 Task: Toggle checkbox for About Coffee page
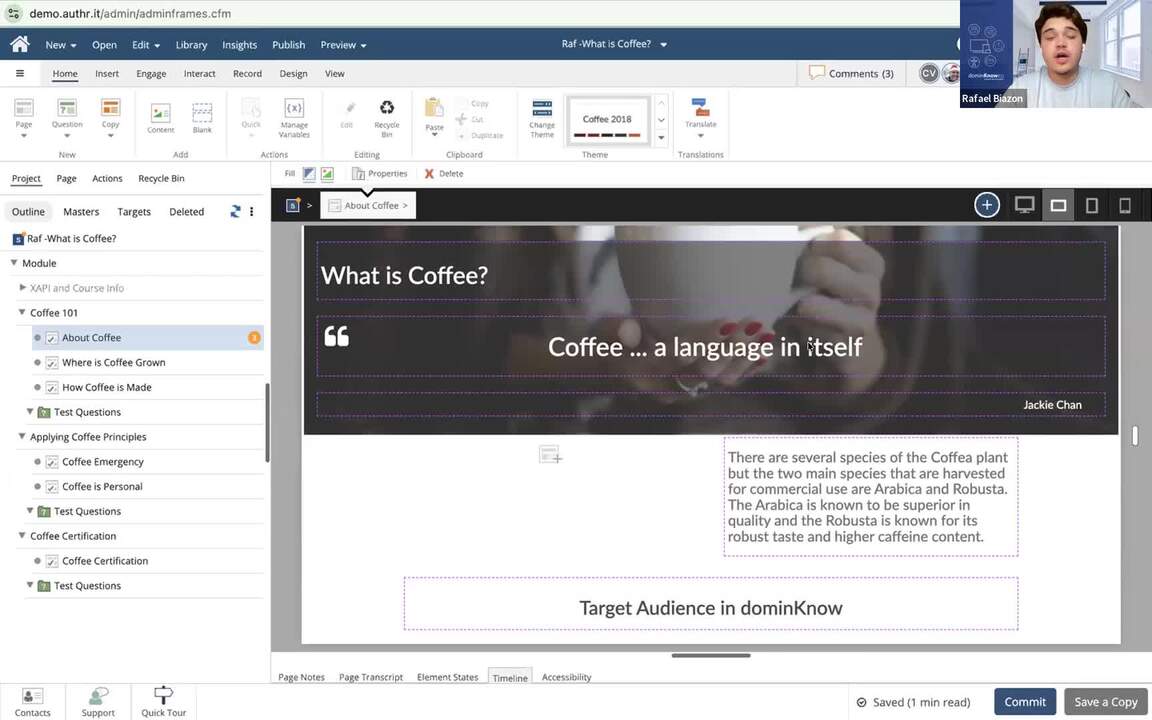52,338
